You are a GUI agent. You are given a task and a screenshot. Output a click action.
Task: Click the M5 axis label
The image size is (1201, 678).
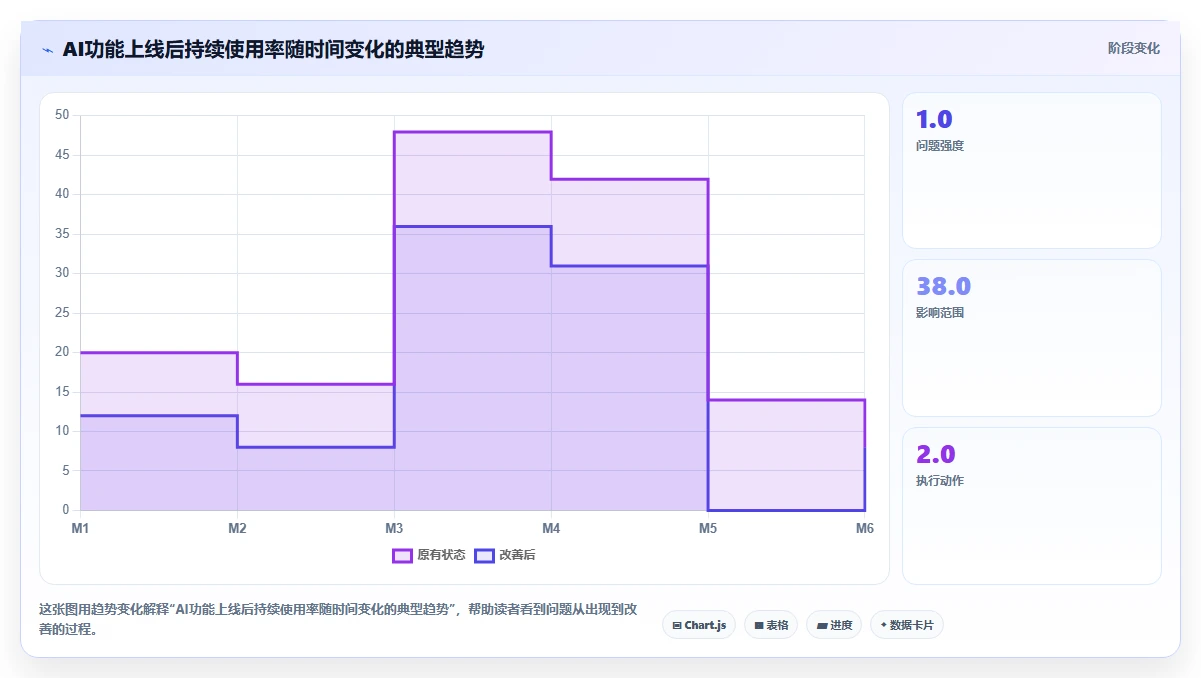click(708, 528)
